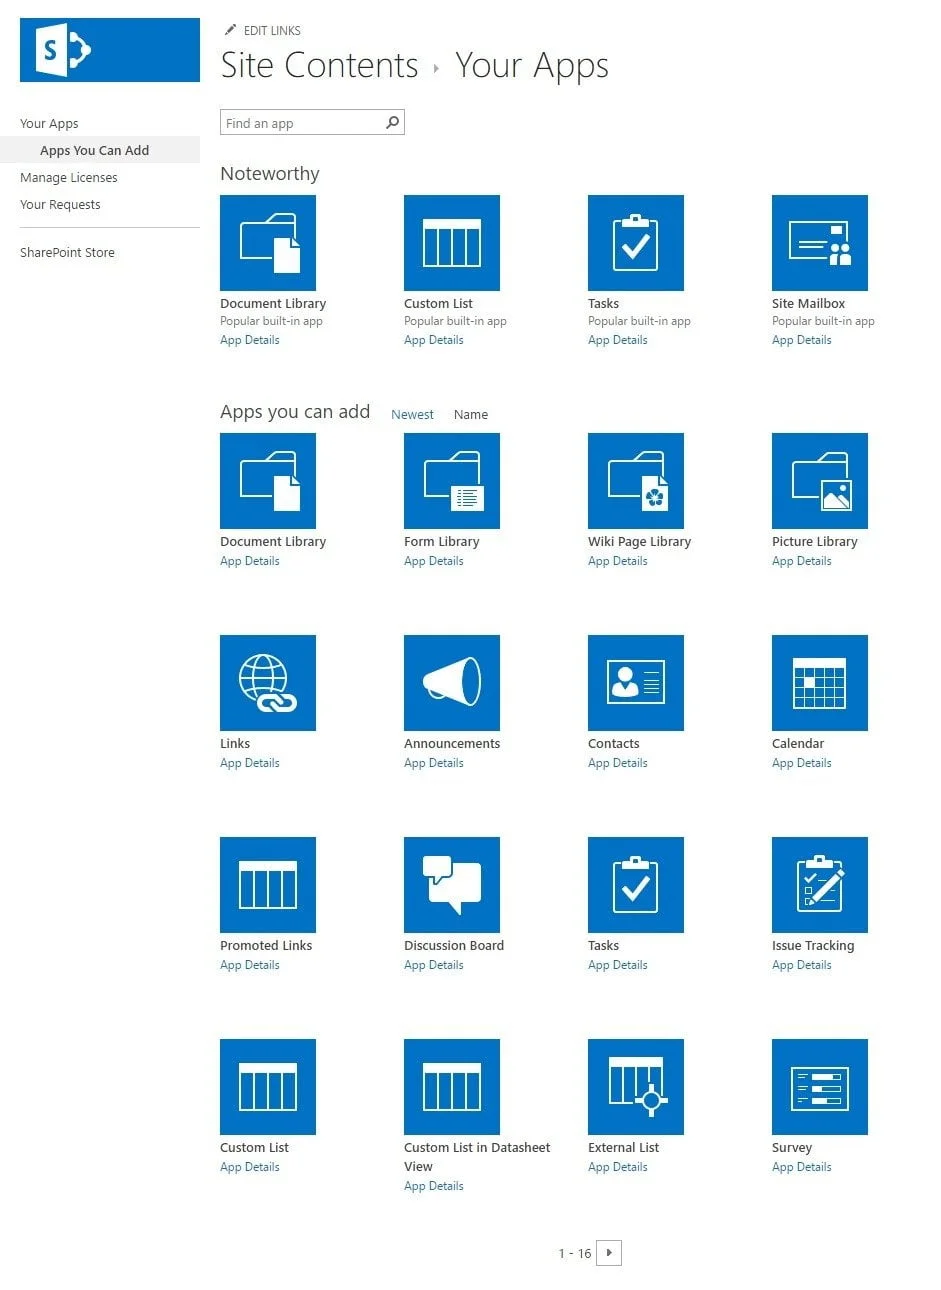
Task: Select the Issue Tracking app tile
Action: click(x=819, y=884)
